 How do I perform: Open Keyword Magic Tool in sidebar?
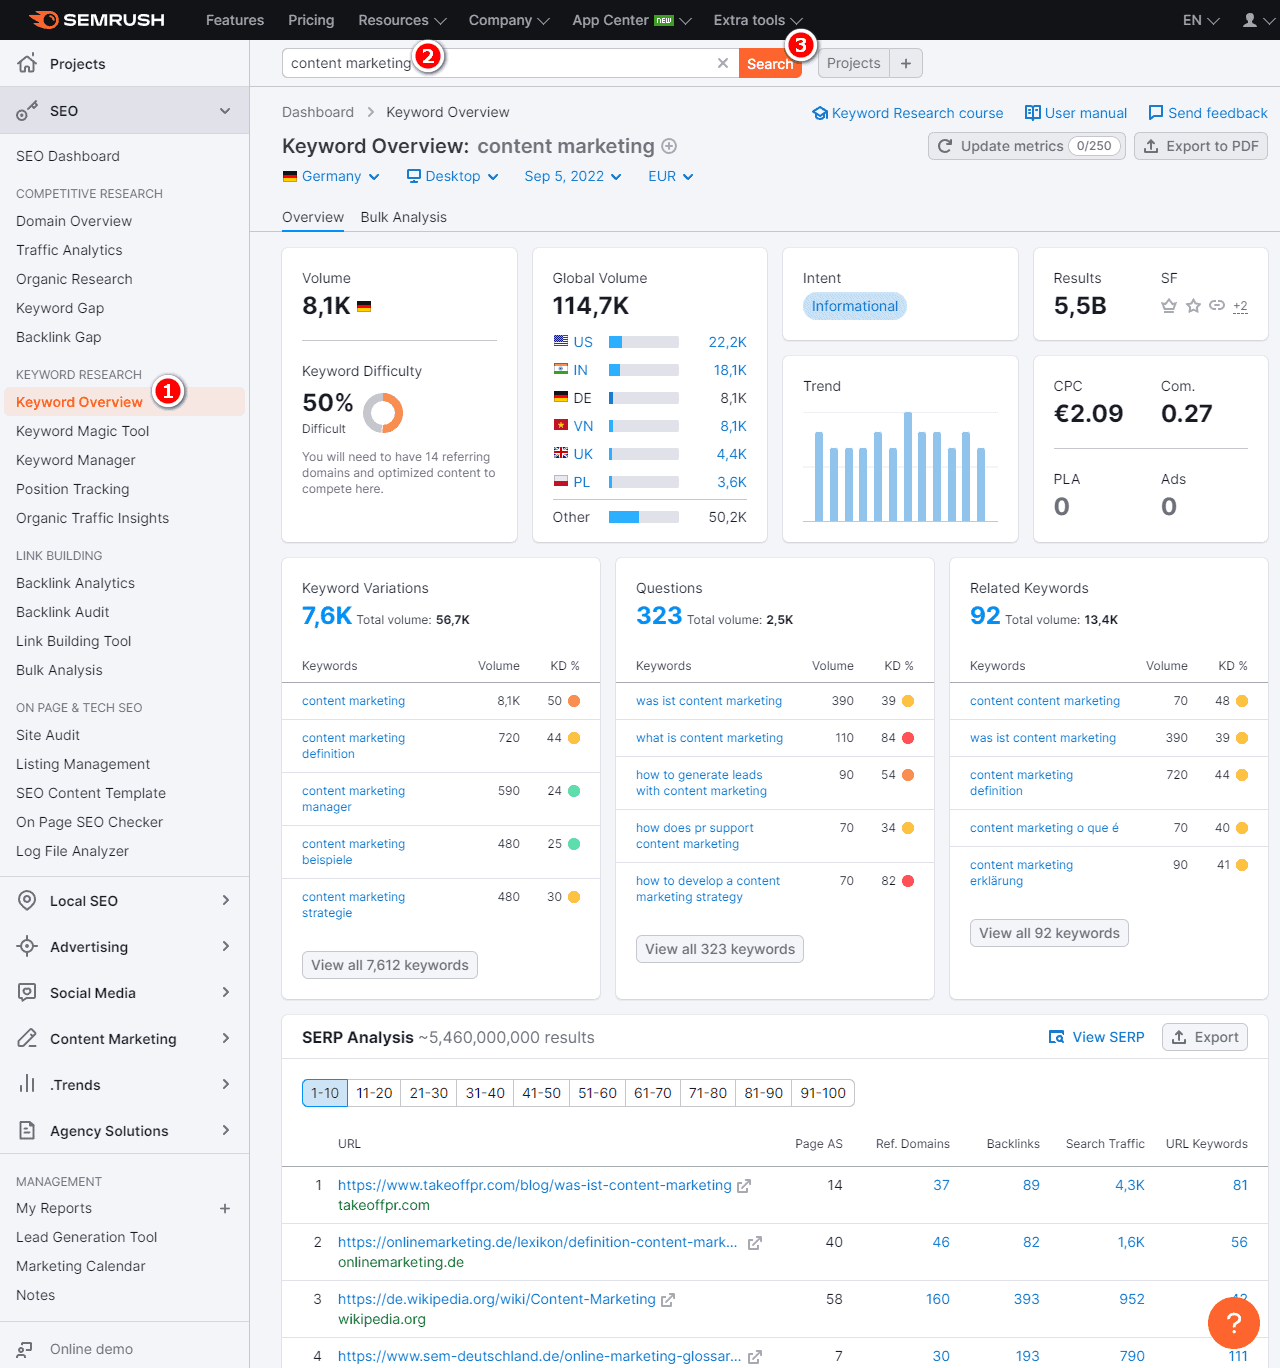(82, 431)
